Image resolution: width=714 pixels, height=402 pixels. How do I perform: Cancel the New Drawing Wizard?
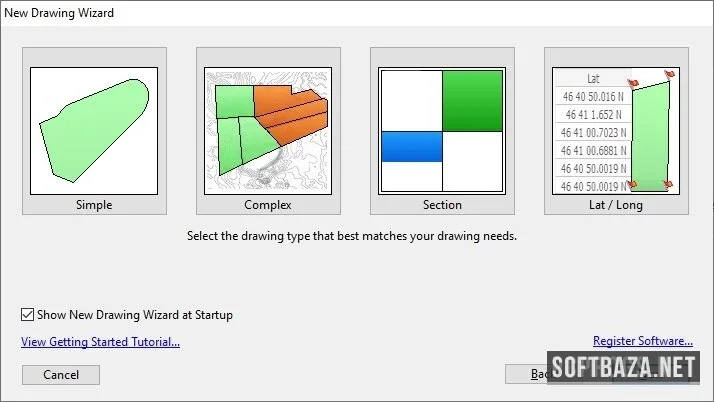pyautogui.click(x=61, y=375)
